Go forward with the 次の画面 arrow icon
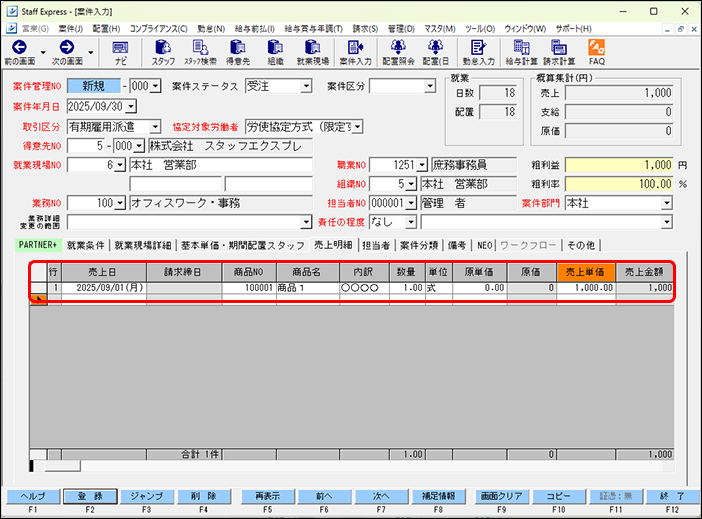The height and width of the screenshot is (519, 702). (67, 47)
